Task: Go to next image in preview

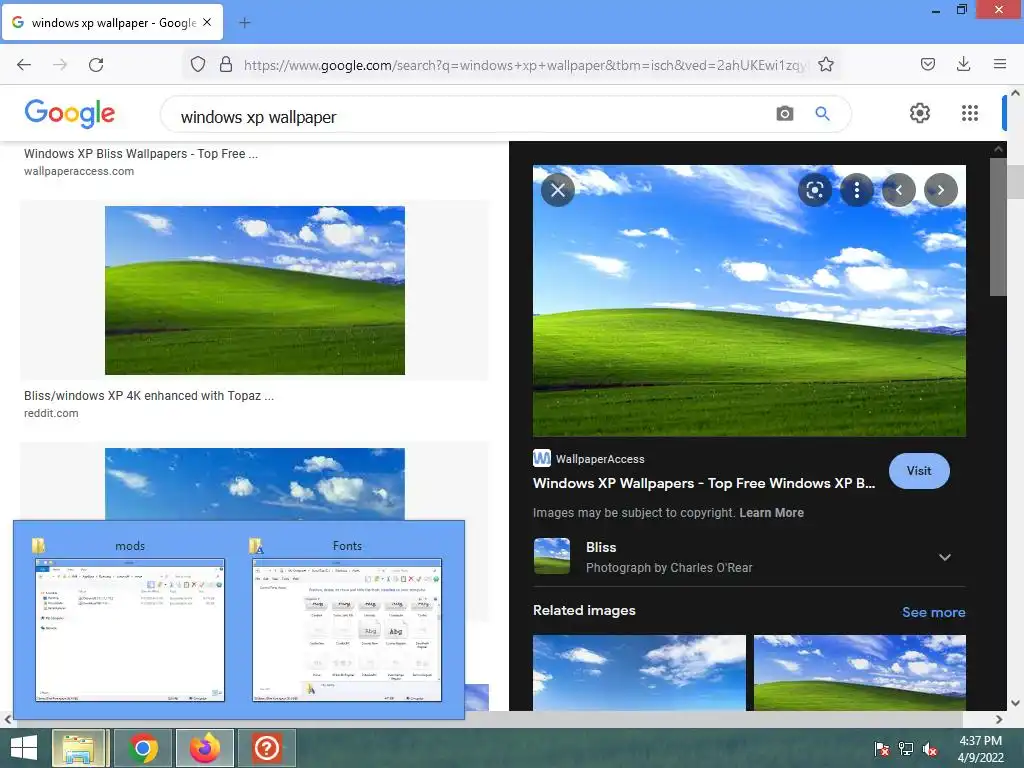Action: [940, 190]
